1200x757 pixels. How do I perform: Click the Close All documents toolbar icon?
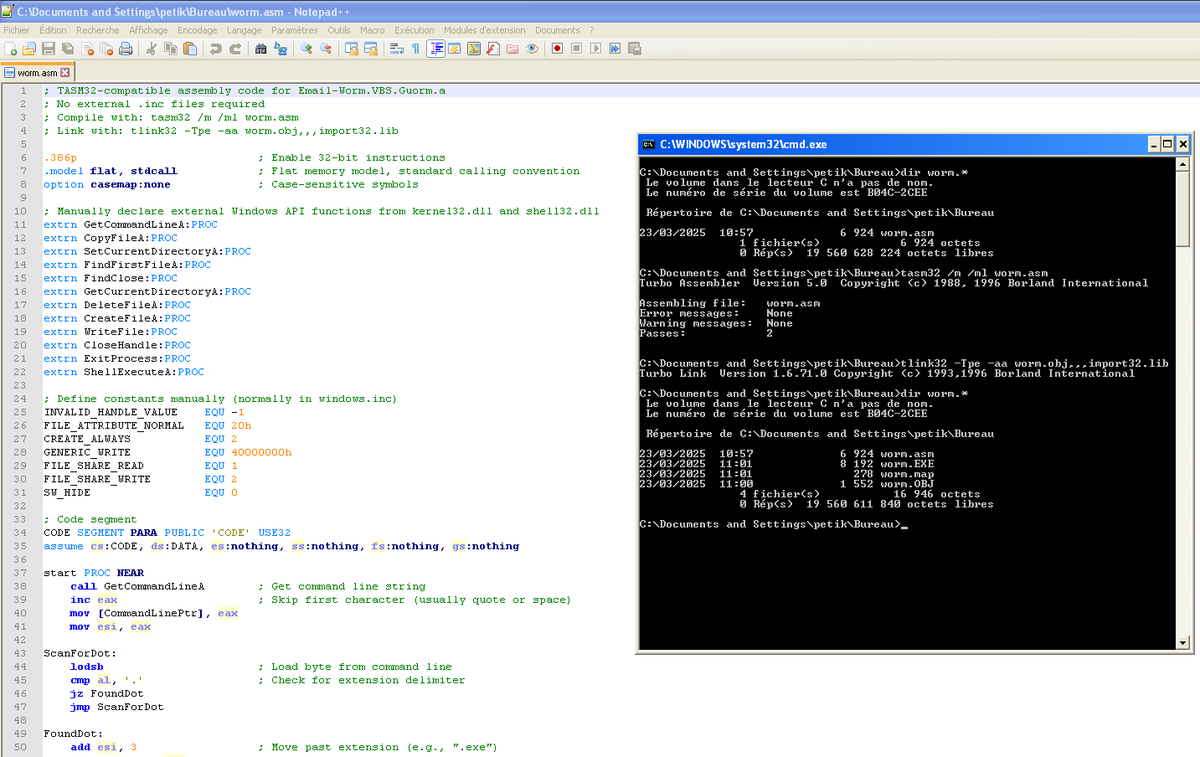[106, 48]
